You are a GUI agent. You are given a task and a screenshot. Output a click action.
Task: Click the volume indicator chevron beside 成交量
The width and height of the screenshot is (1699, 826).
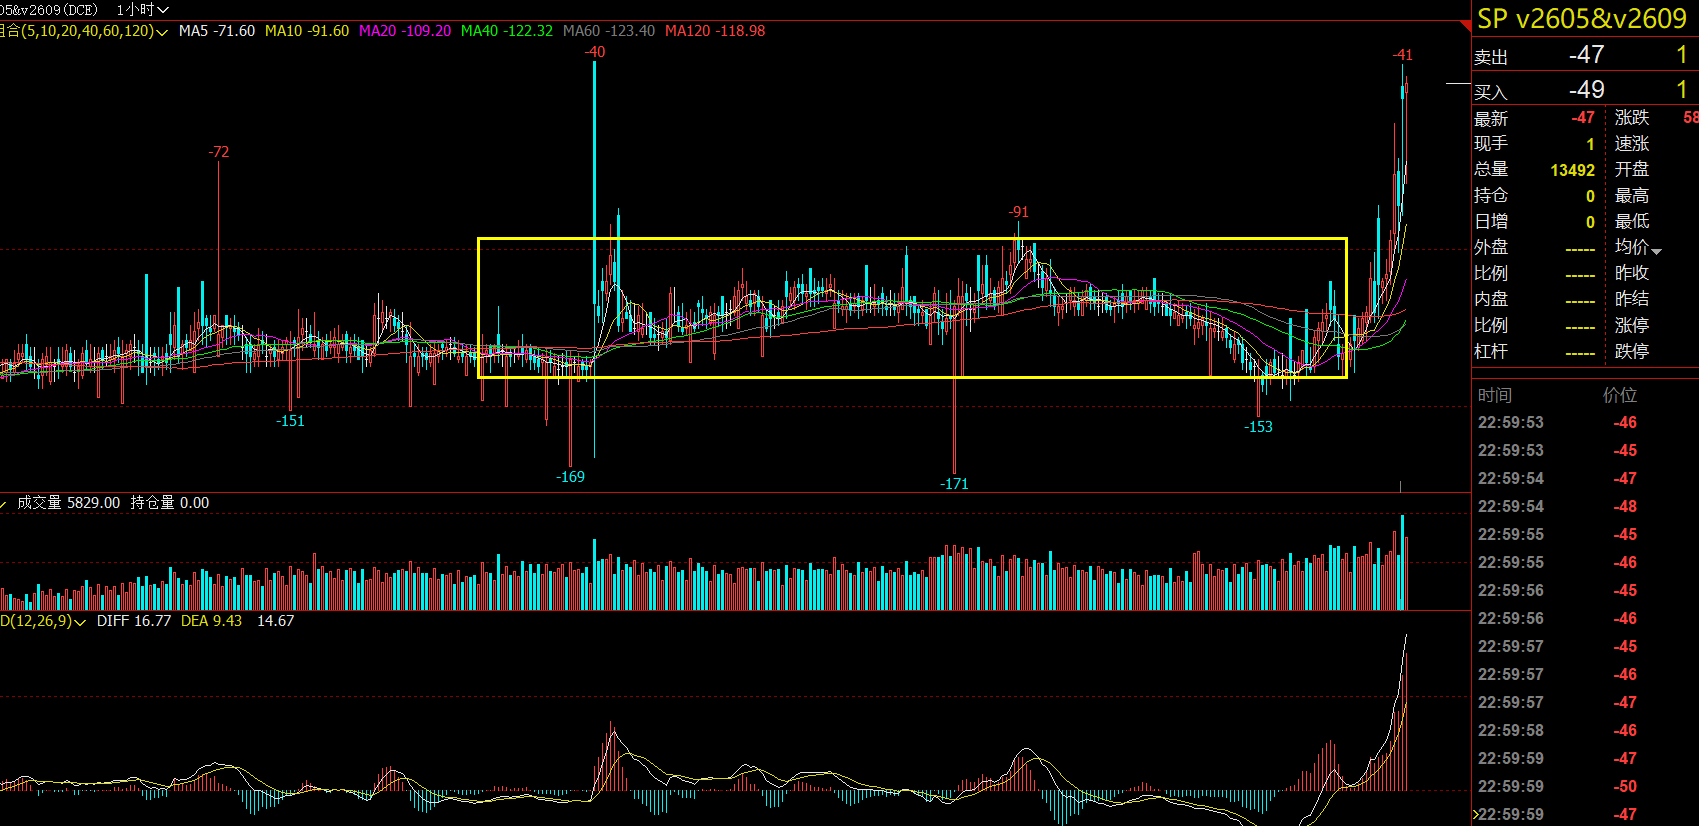click(5, 504)
